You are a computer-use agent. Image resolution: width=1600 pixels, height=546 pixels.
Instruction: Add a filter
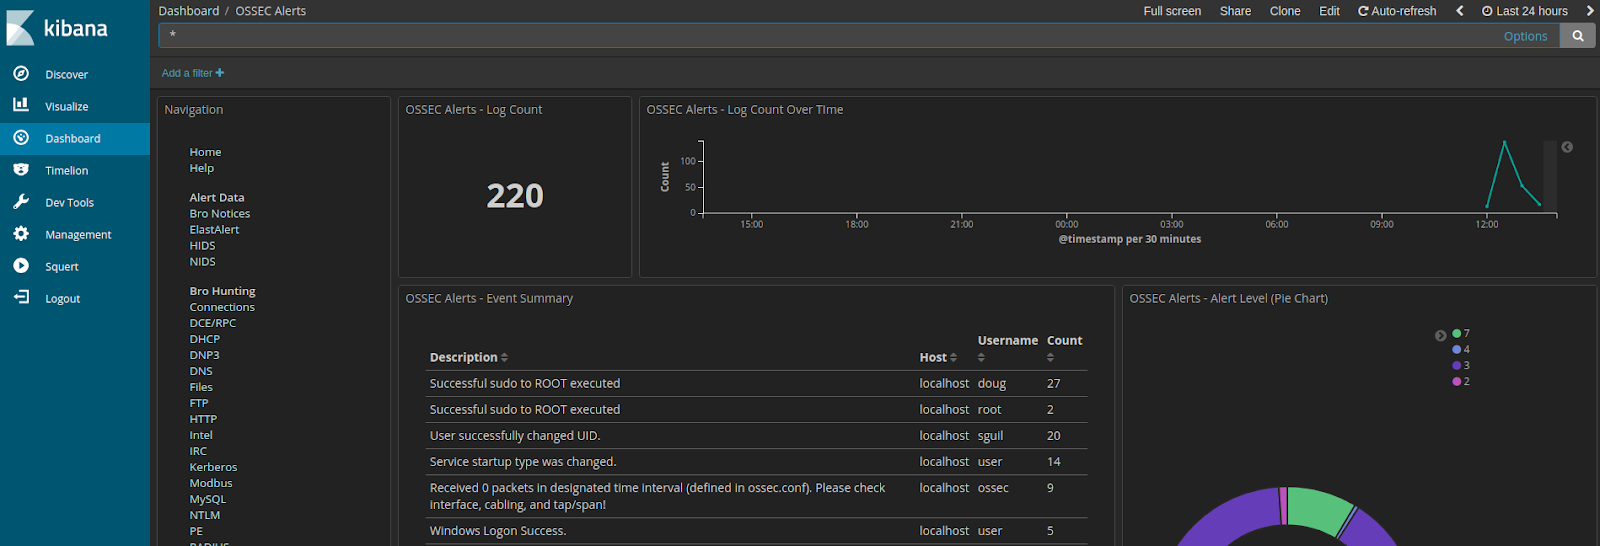point(193,73)
